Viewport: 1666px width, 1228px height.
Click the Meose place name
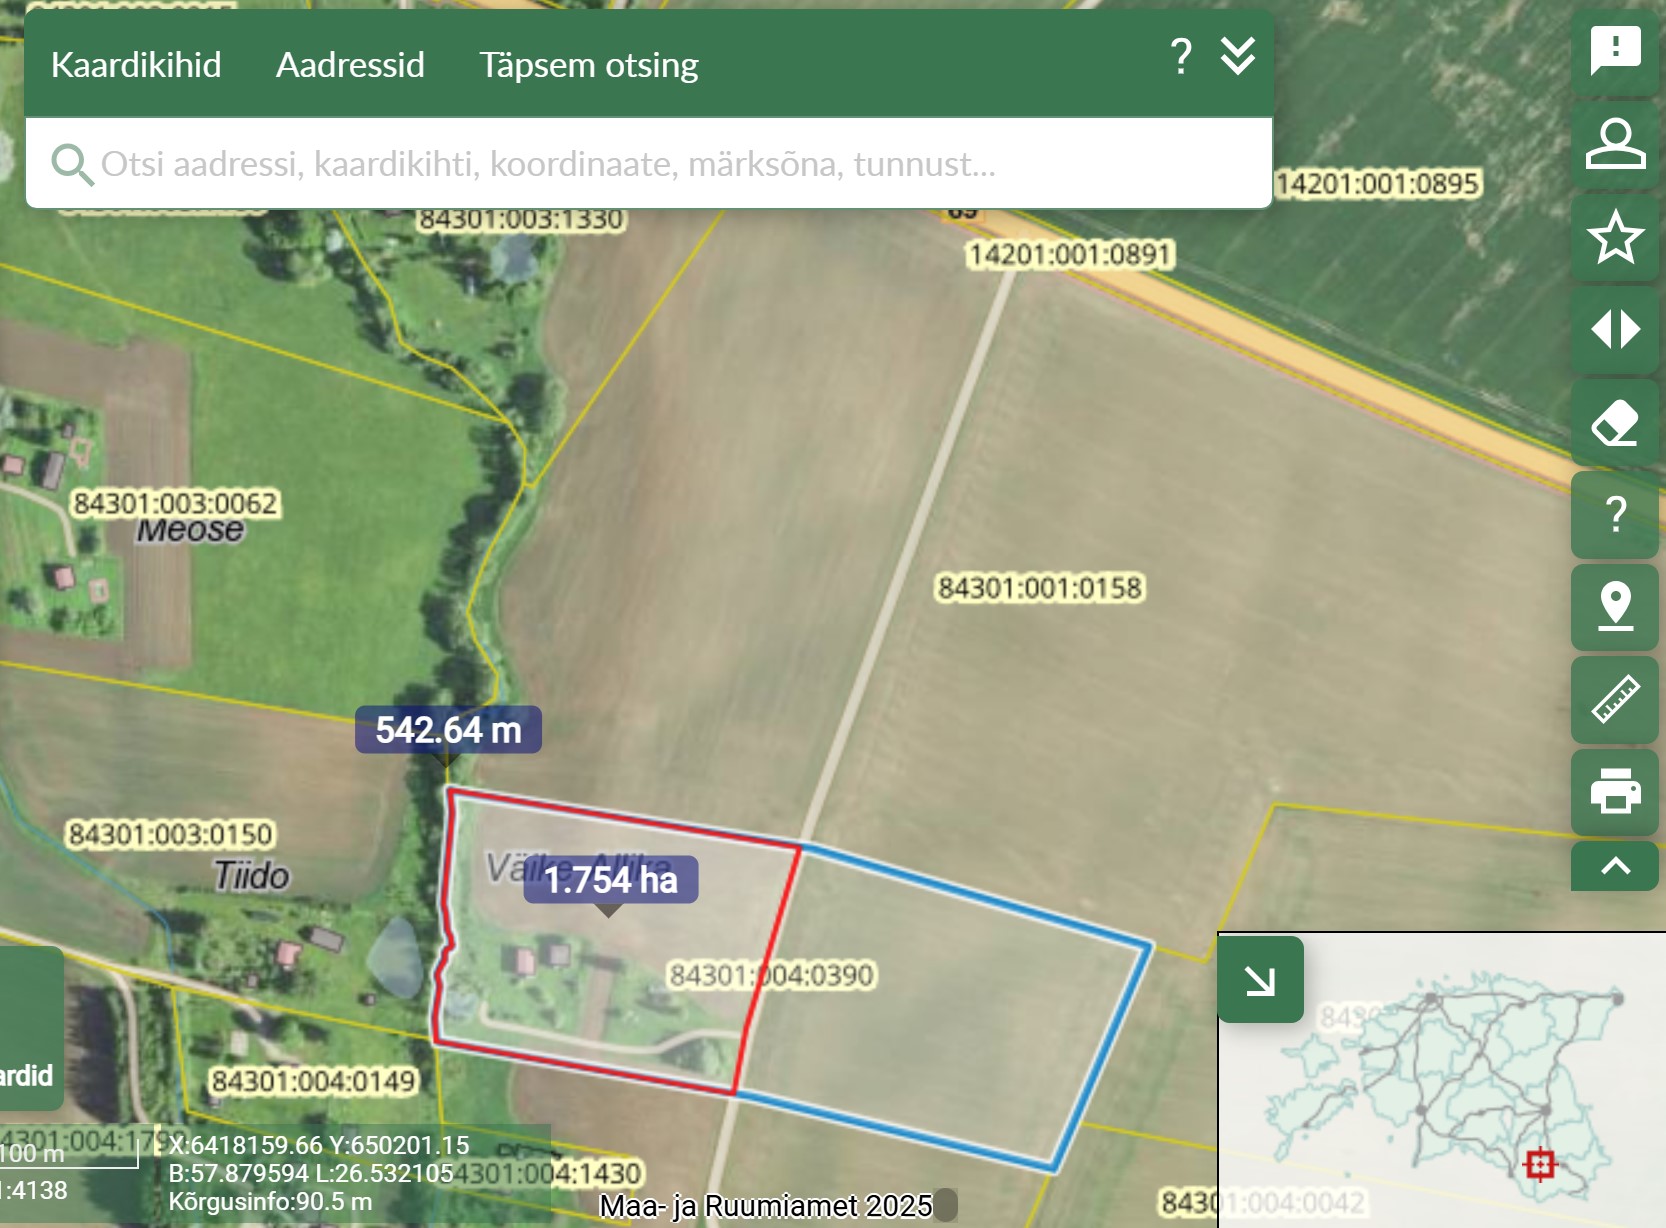[190, 530]
